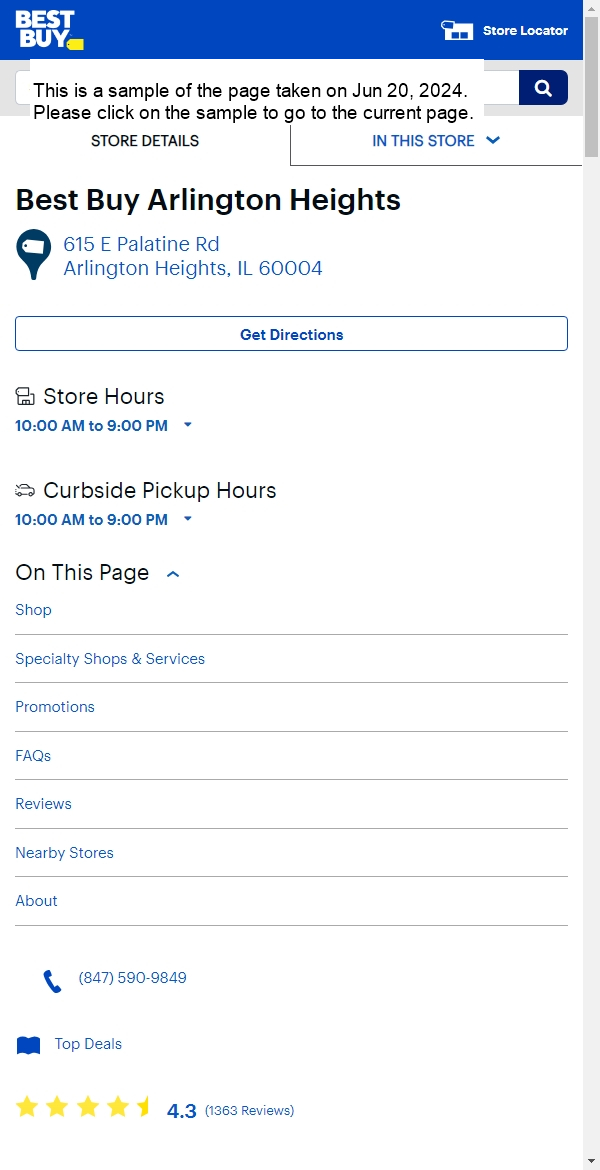This screenshot has height=1170, width=600.
Task: Click the Curbside Pickup car icon
Action: click(x=25, y=490)
